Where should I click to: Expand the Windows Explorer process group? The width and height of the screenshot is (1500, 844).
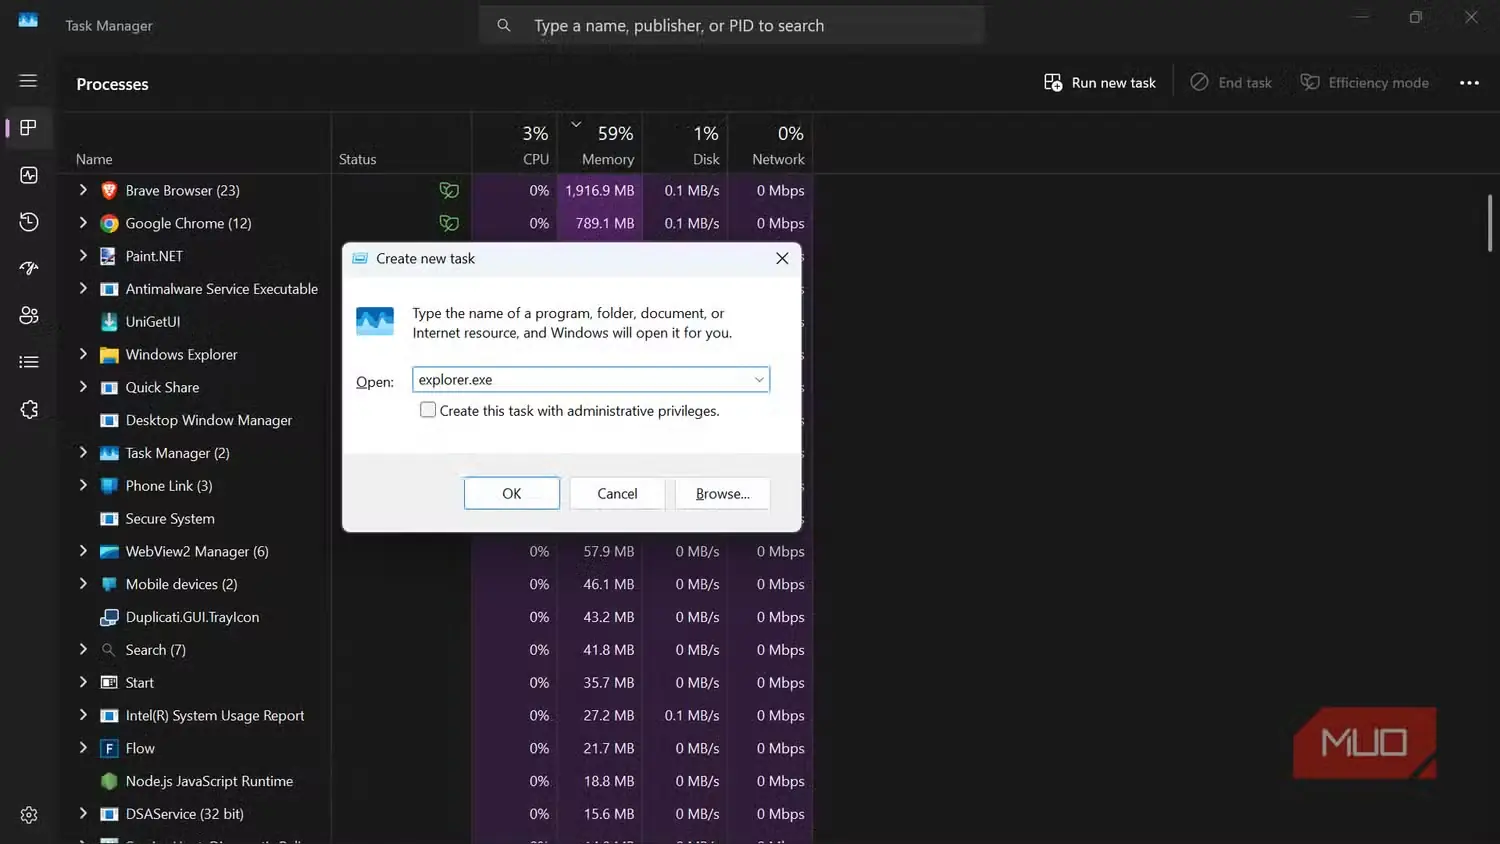pos(83,354)
